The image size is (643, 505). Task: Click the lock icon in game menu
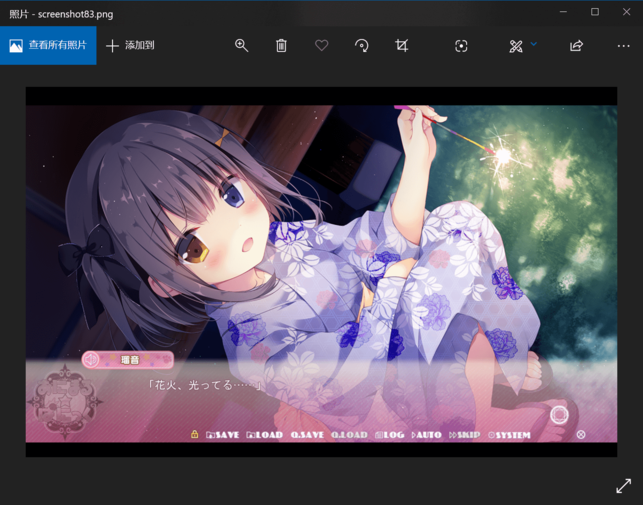pyautogui.click(x=194, y=434)
